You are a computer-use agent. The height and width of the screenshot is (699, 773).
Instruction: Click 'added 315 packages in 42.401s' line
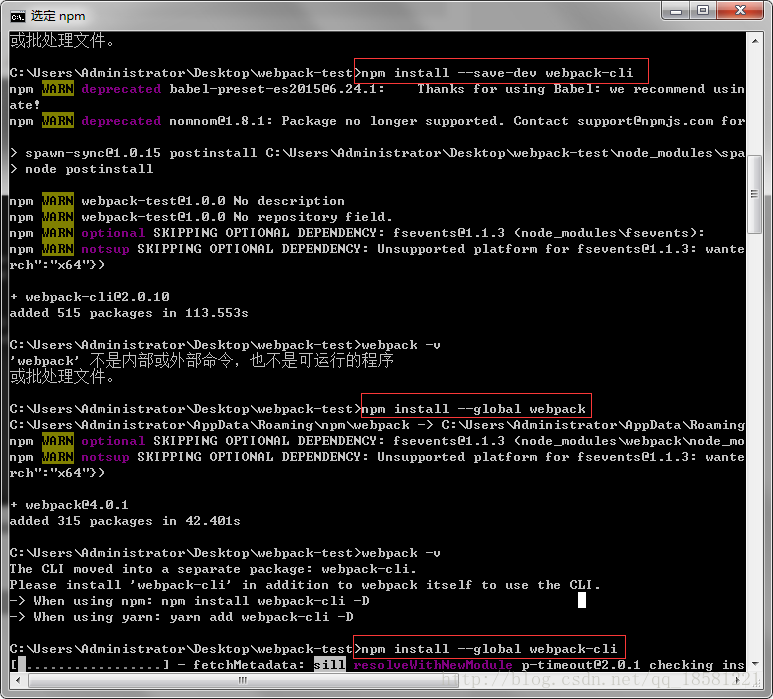(125, 521)
